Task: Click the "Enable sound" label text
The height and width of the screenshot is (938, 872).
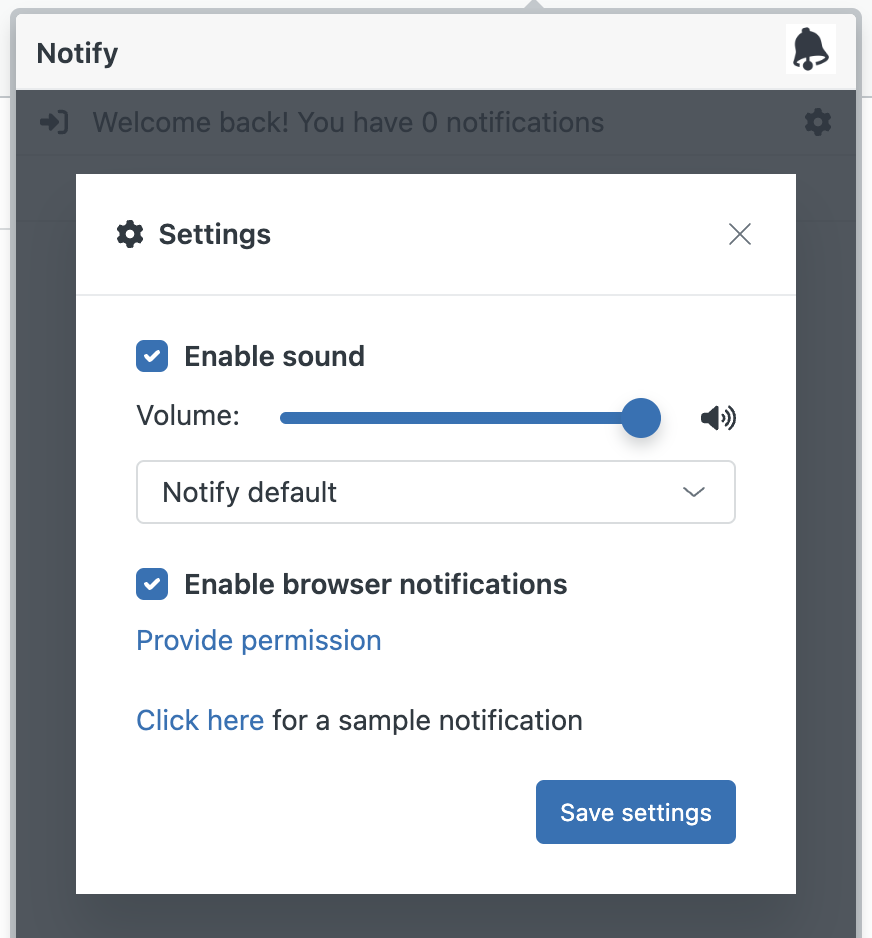Action: (275, 357)
